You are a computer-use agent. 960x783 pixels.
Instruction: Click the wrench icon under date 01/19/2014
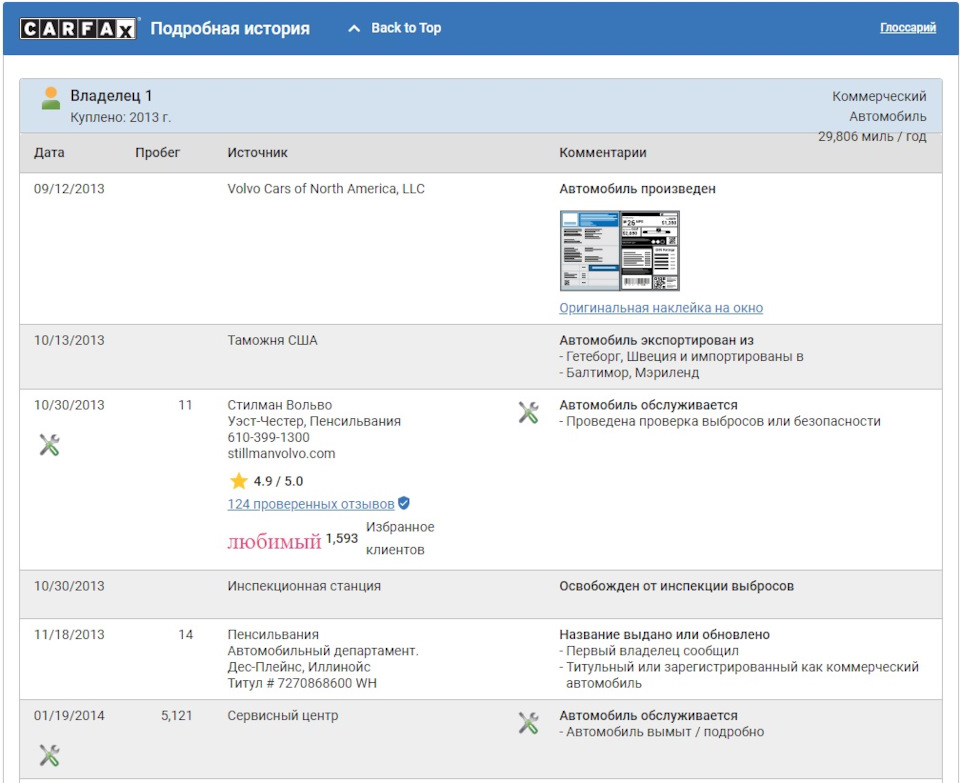click(x=50, y=755)
